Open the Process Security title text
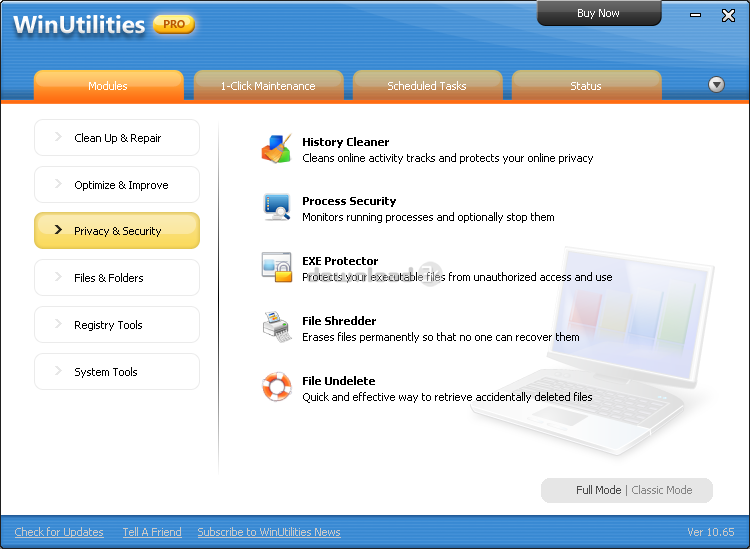This screenshot has height=549, width=750. pyautogui.click(x=349, y=201)
